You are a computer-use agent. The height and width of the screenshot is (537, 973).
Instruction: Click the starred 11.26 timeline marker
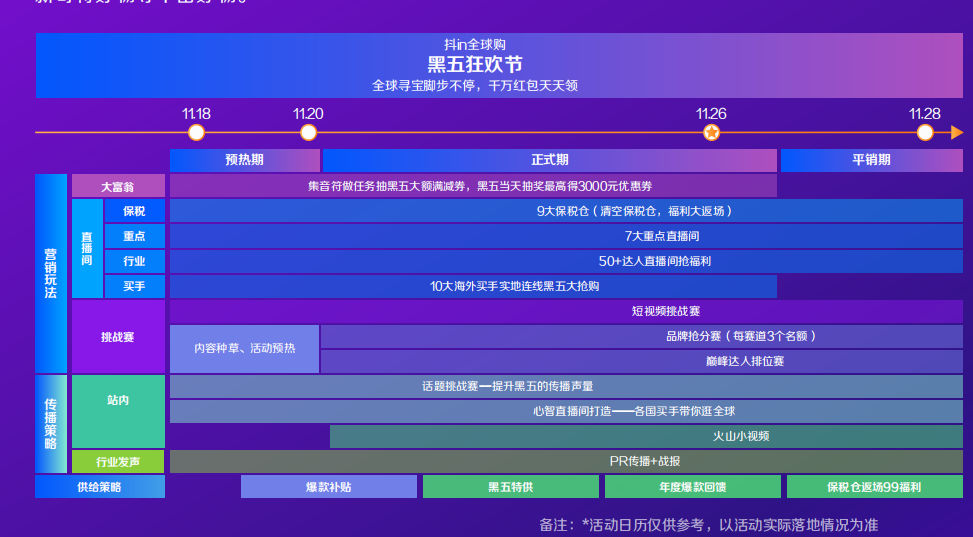pyautogui.click(x=712, y=133)
